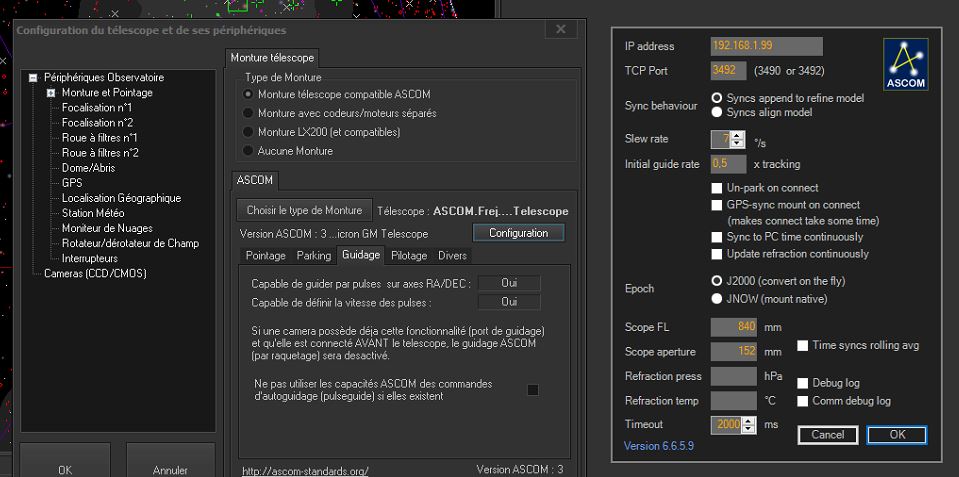Click the IP address input field
The image size is (959, 477).
[766, 46]
